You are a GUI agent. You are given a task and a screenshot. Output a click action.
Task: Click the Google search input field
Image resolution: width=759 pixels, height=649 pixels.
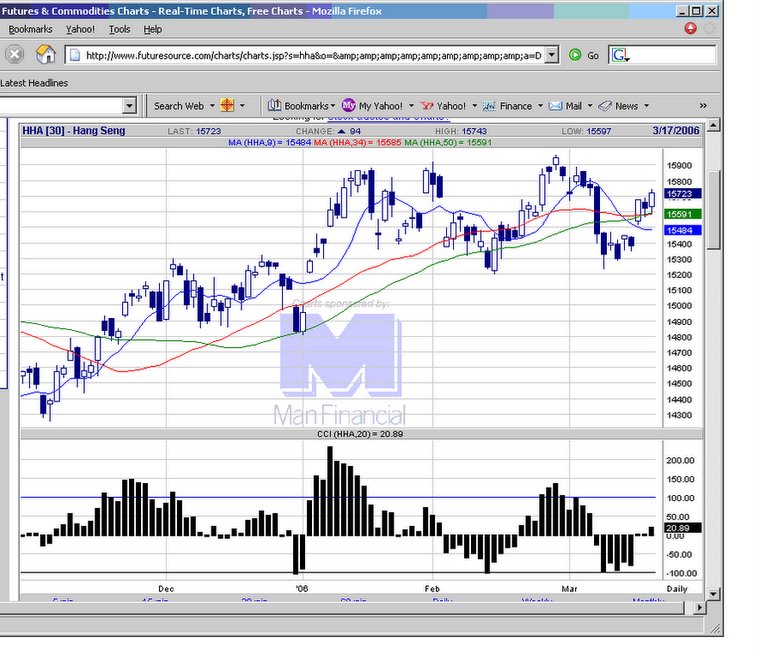tap(673, 55)
